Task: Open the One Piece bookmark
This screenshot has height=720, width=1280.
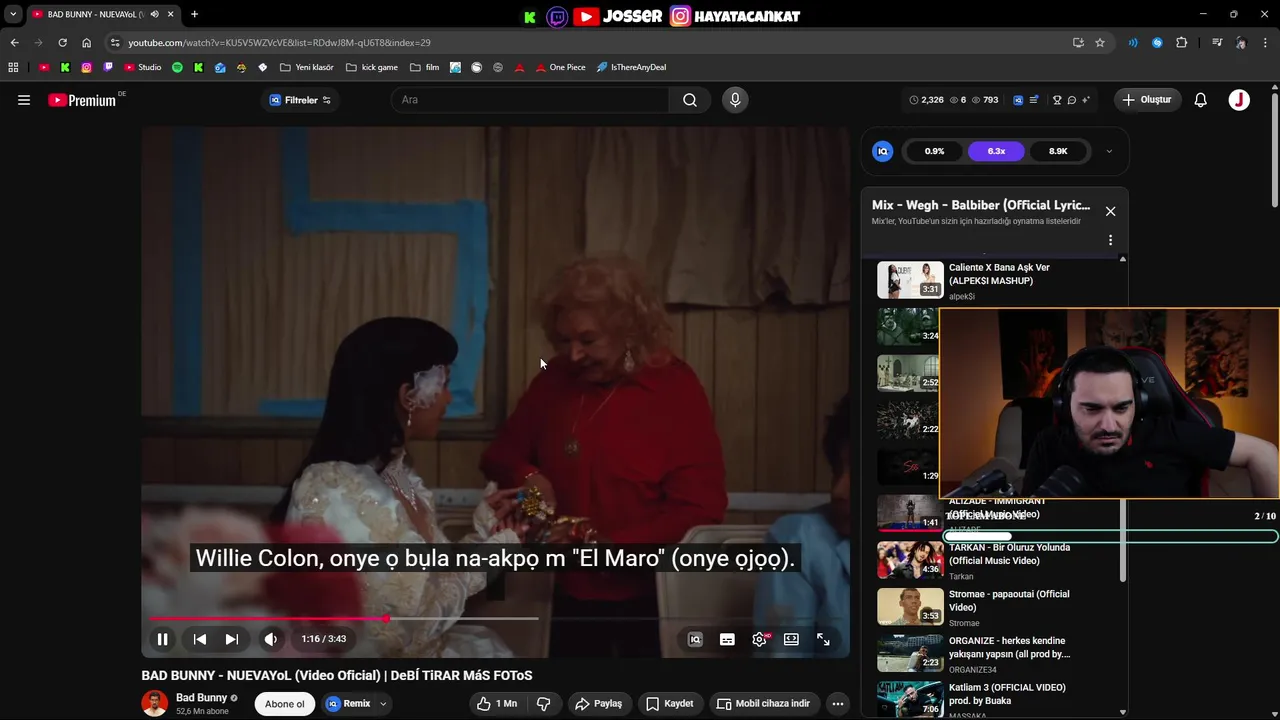Action: (560, 67)
